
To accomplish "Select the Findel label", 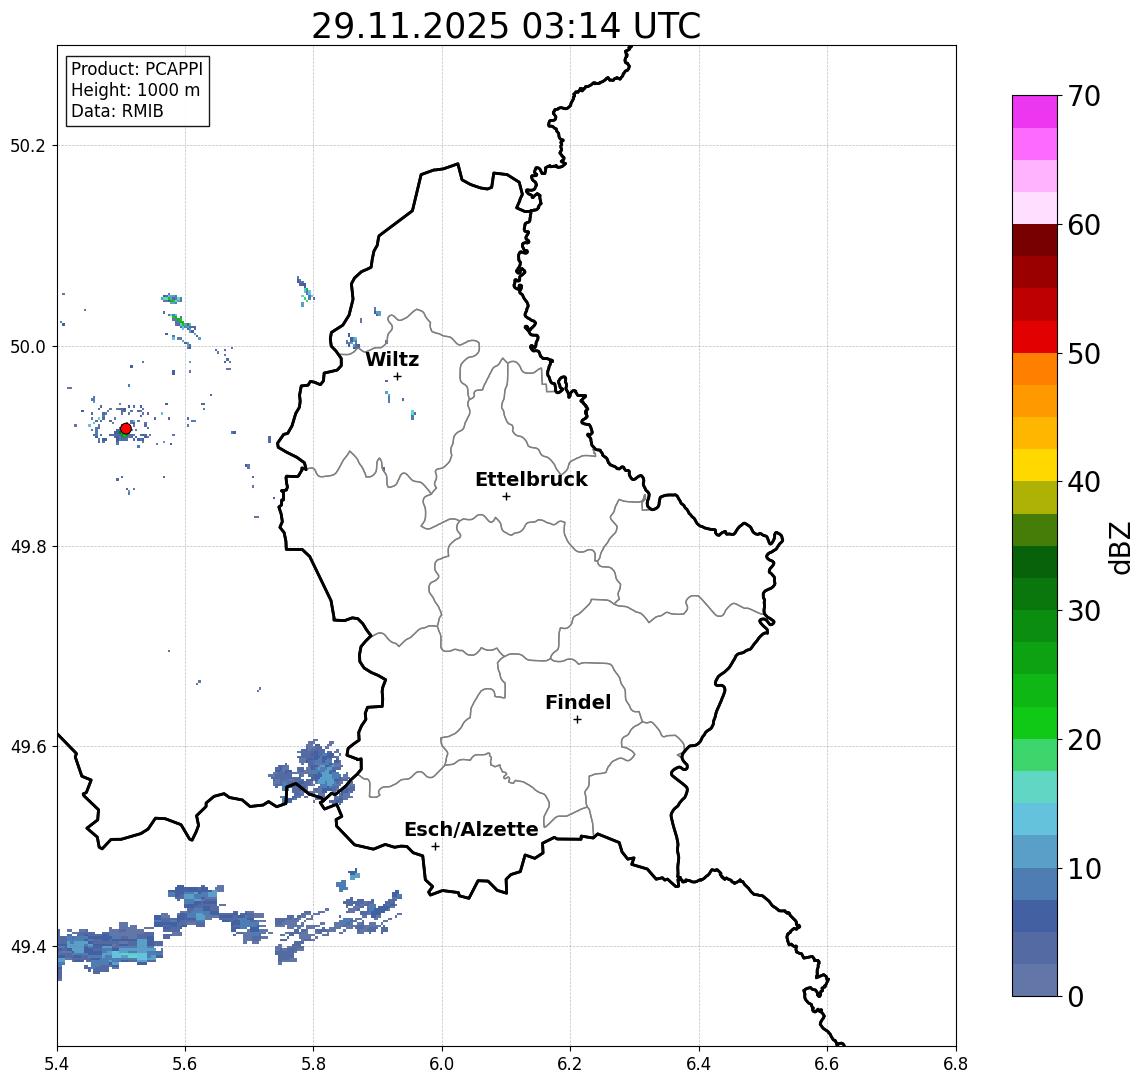I will [x=578, y=702].
